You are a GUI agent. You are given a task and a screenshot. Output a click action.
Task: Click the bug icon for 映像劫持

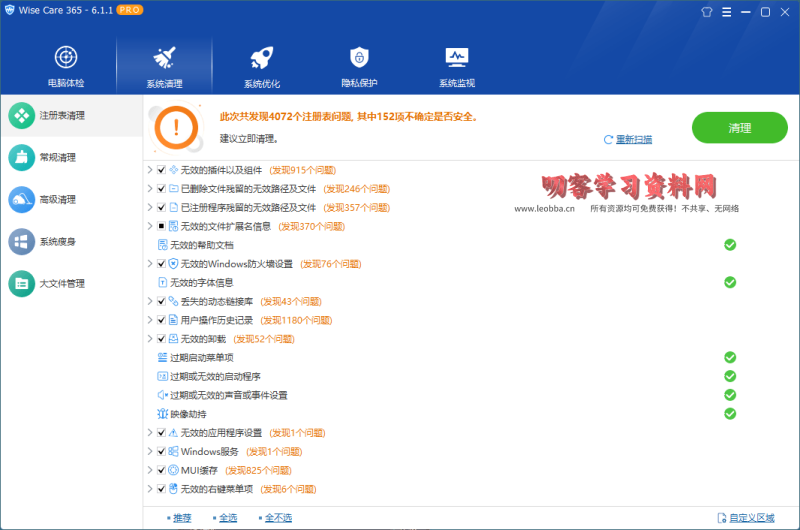162,414
